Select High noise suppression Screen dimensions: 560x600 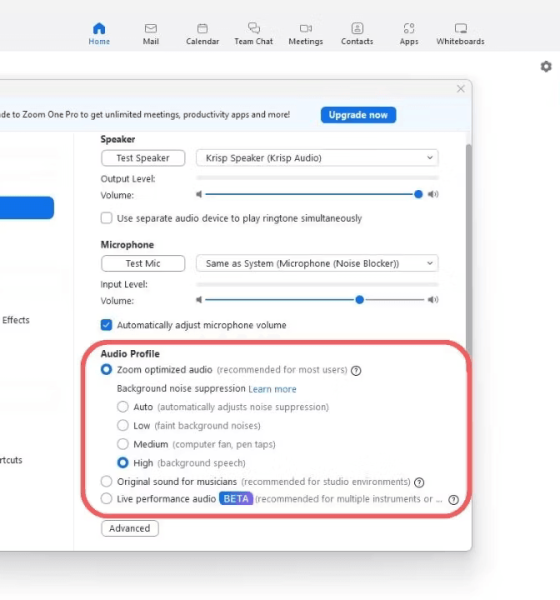tap(122, 463)
